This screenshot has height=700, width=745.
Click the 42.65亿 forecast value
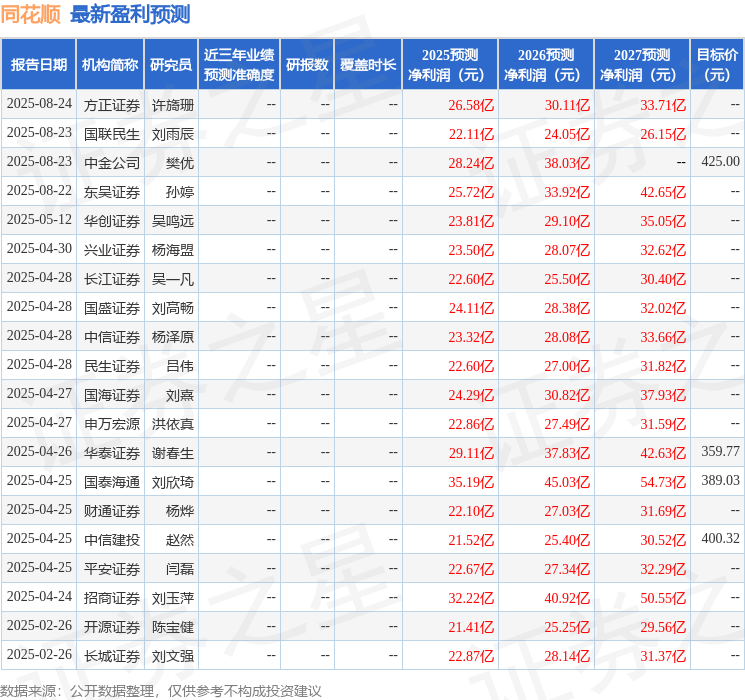(663, 192)
